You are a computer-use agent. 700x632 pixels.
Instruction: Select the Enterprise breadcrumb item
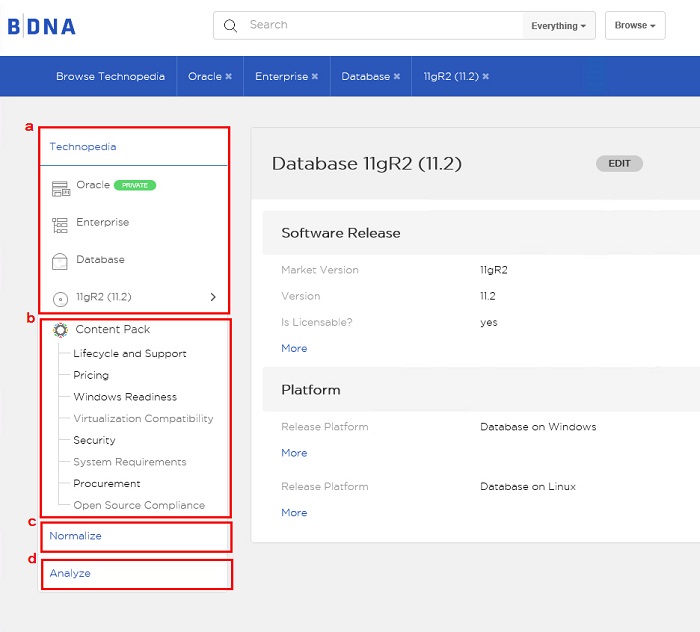[281, 76]
